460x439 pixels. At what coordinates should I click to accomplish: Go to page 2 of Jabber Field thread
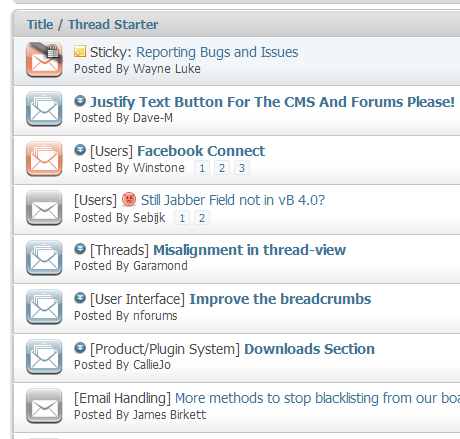(202, 218)
